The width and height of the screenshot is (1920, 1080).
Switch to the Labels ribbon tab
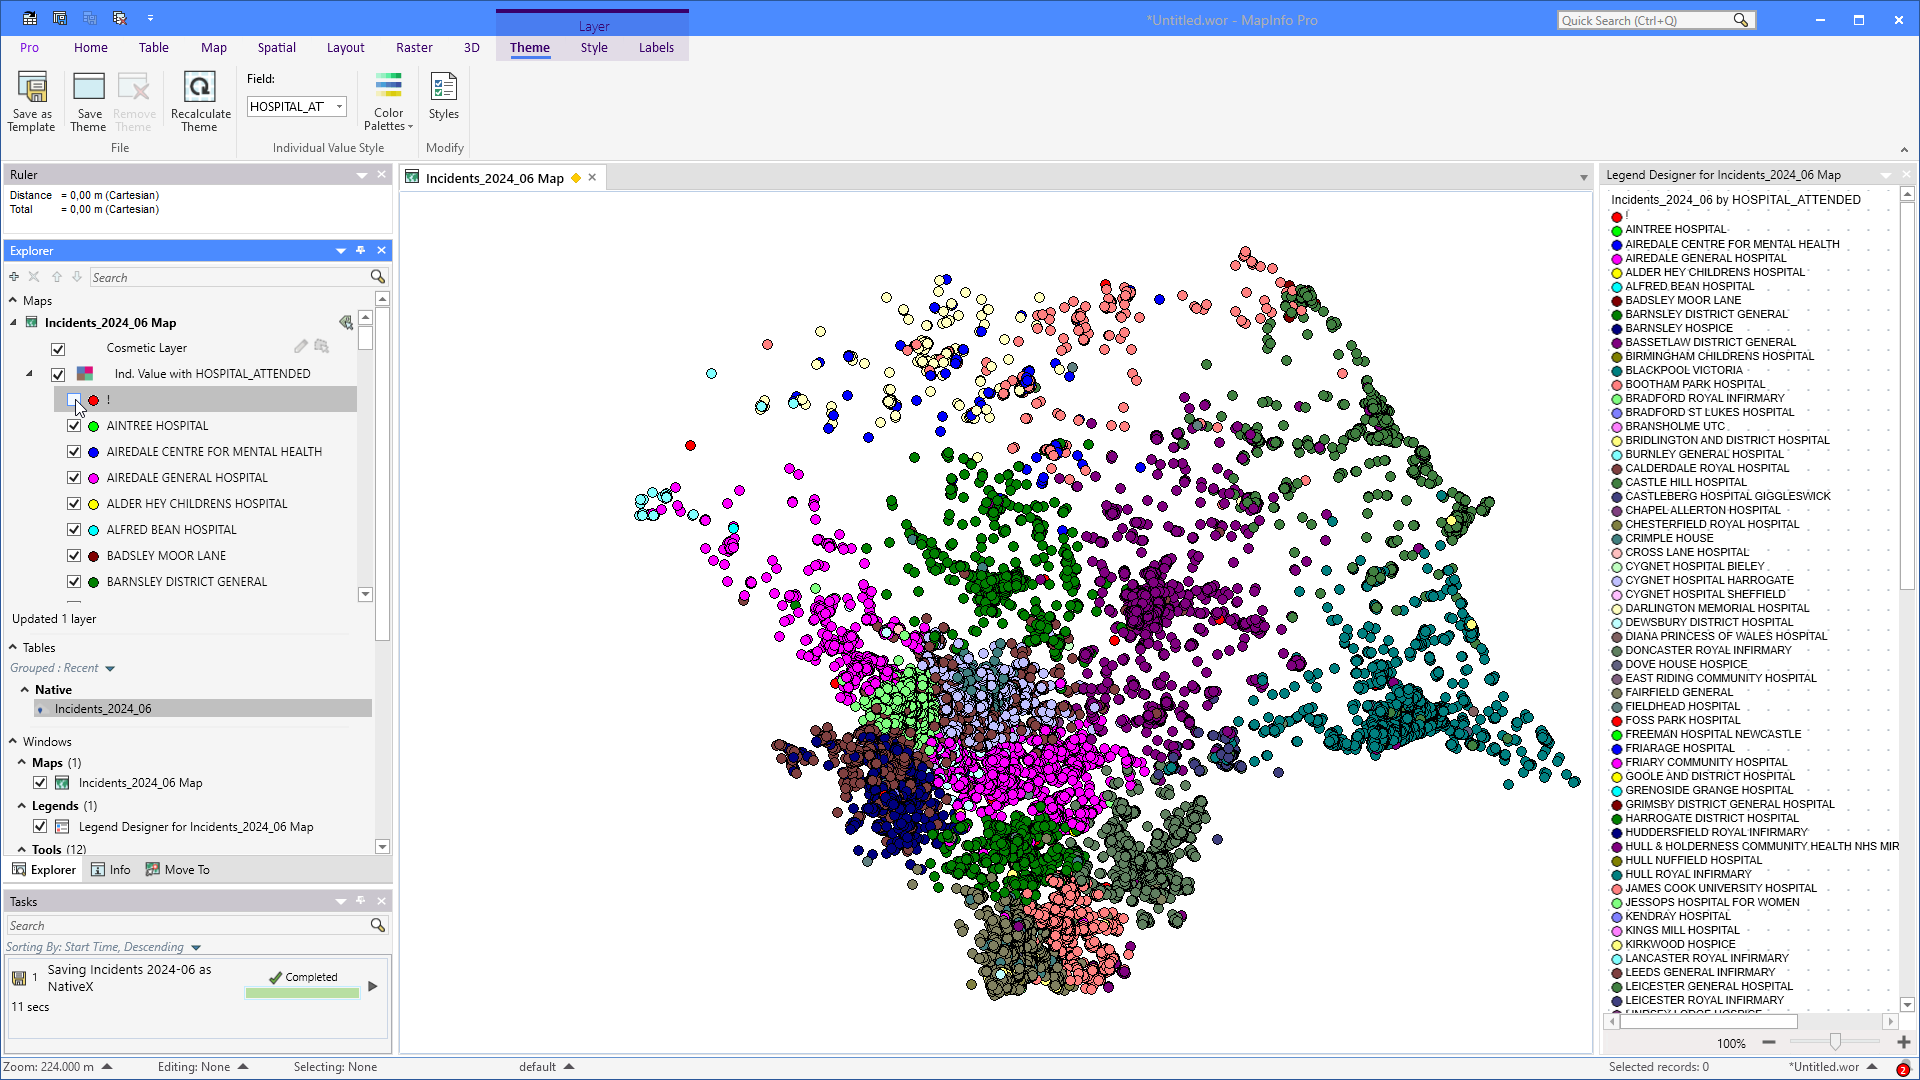[x=656, y=48]
